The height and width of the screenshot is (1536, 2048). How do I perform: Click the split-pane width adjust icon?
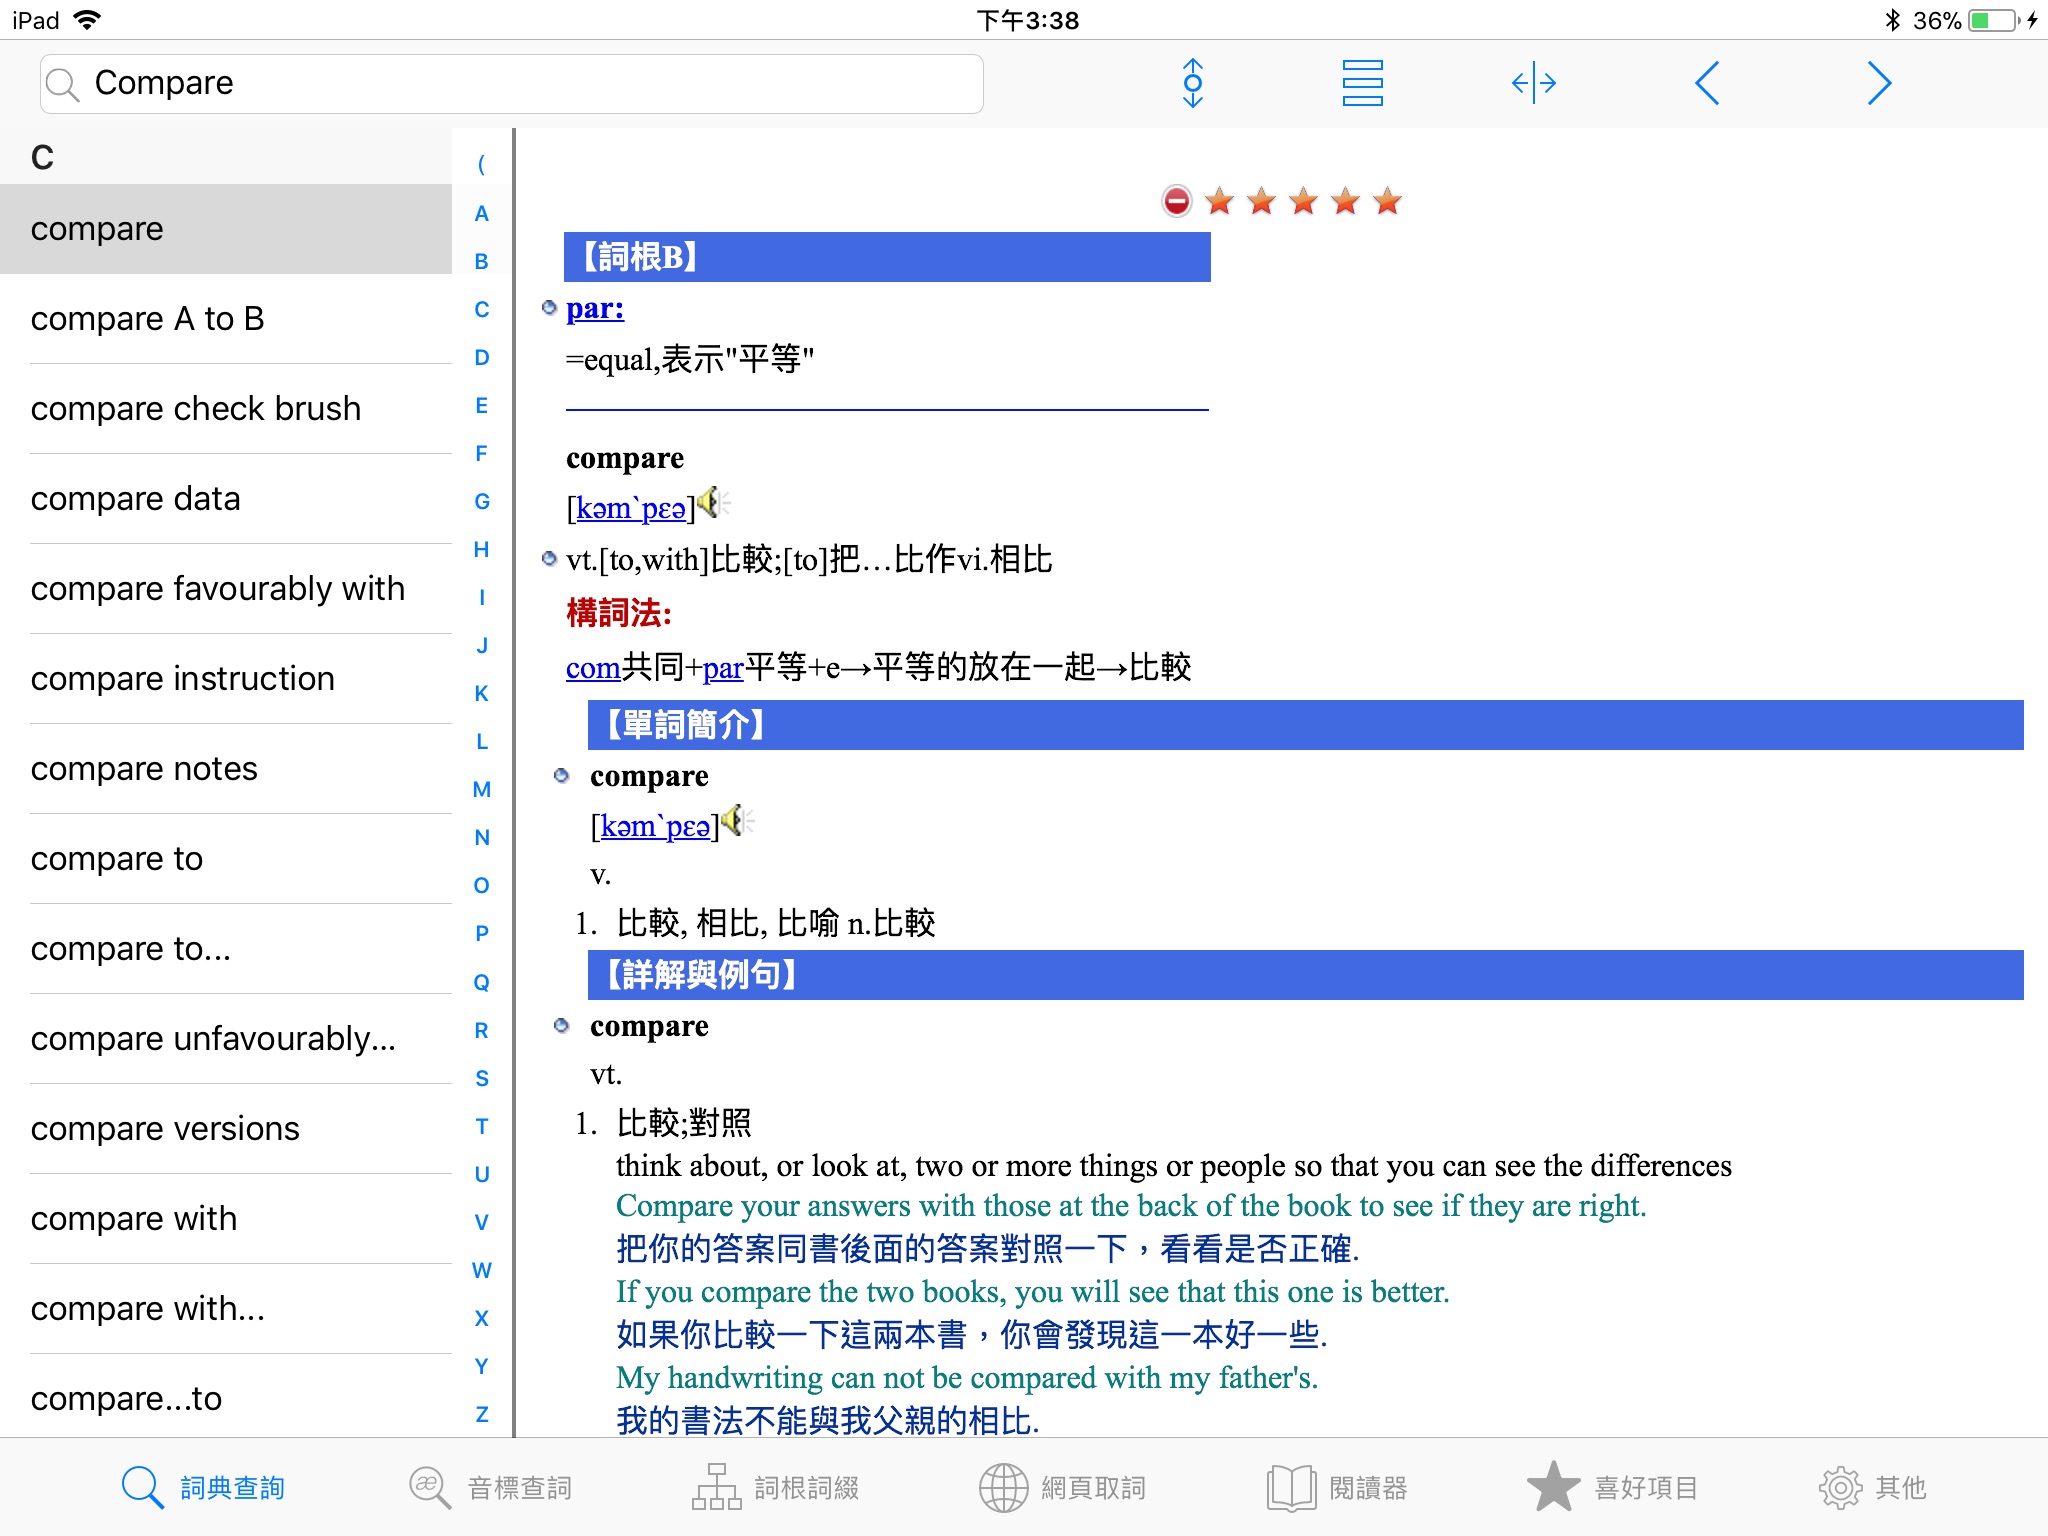coord(1533,83)
